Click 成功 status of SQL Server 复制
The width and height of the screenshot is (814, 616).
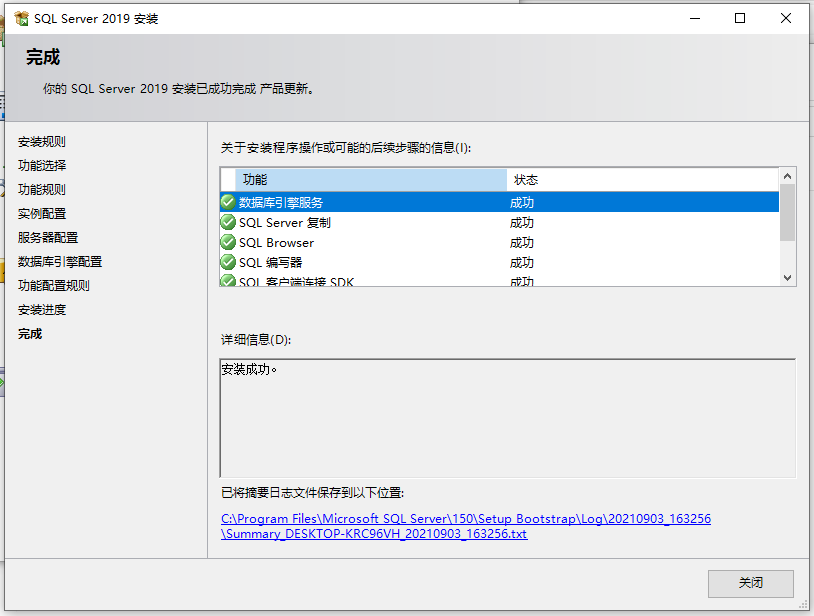522,223
